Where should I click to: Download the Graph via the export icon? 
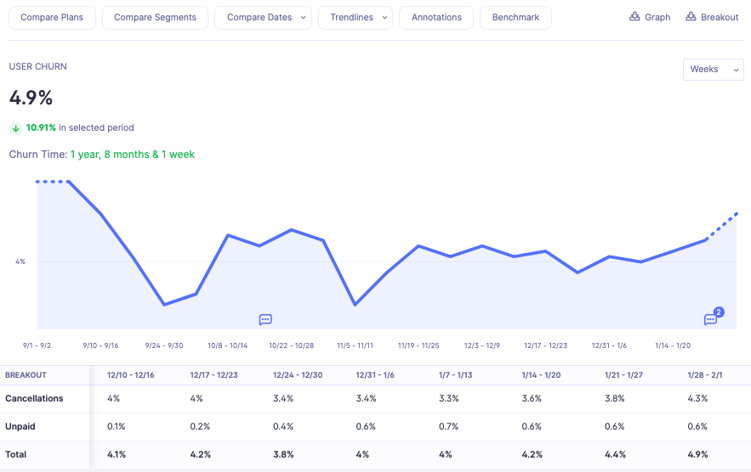[x=635, y=17]
